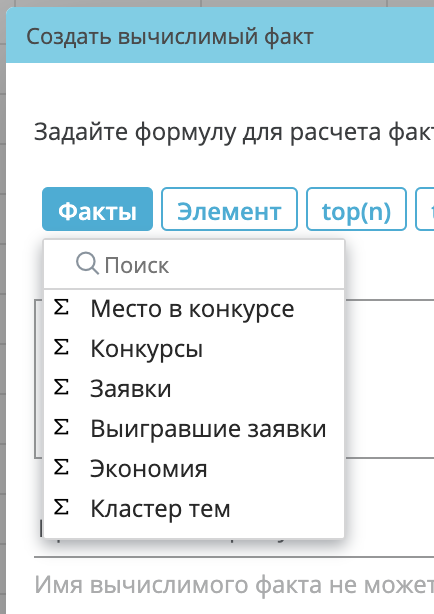Click sigma icon beside Кластер тем

[x=61, y=507]
